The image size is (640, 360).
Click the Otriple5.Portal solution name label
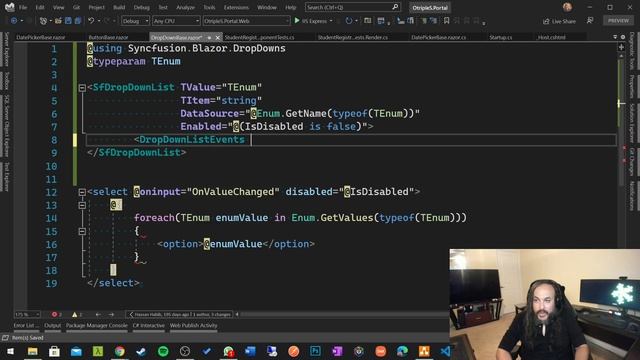coord(430,7)
